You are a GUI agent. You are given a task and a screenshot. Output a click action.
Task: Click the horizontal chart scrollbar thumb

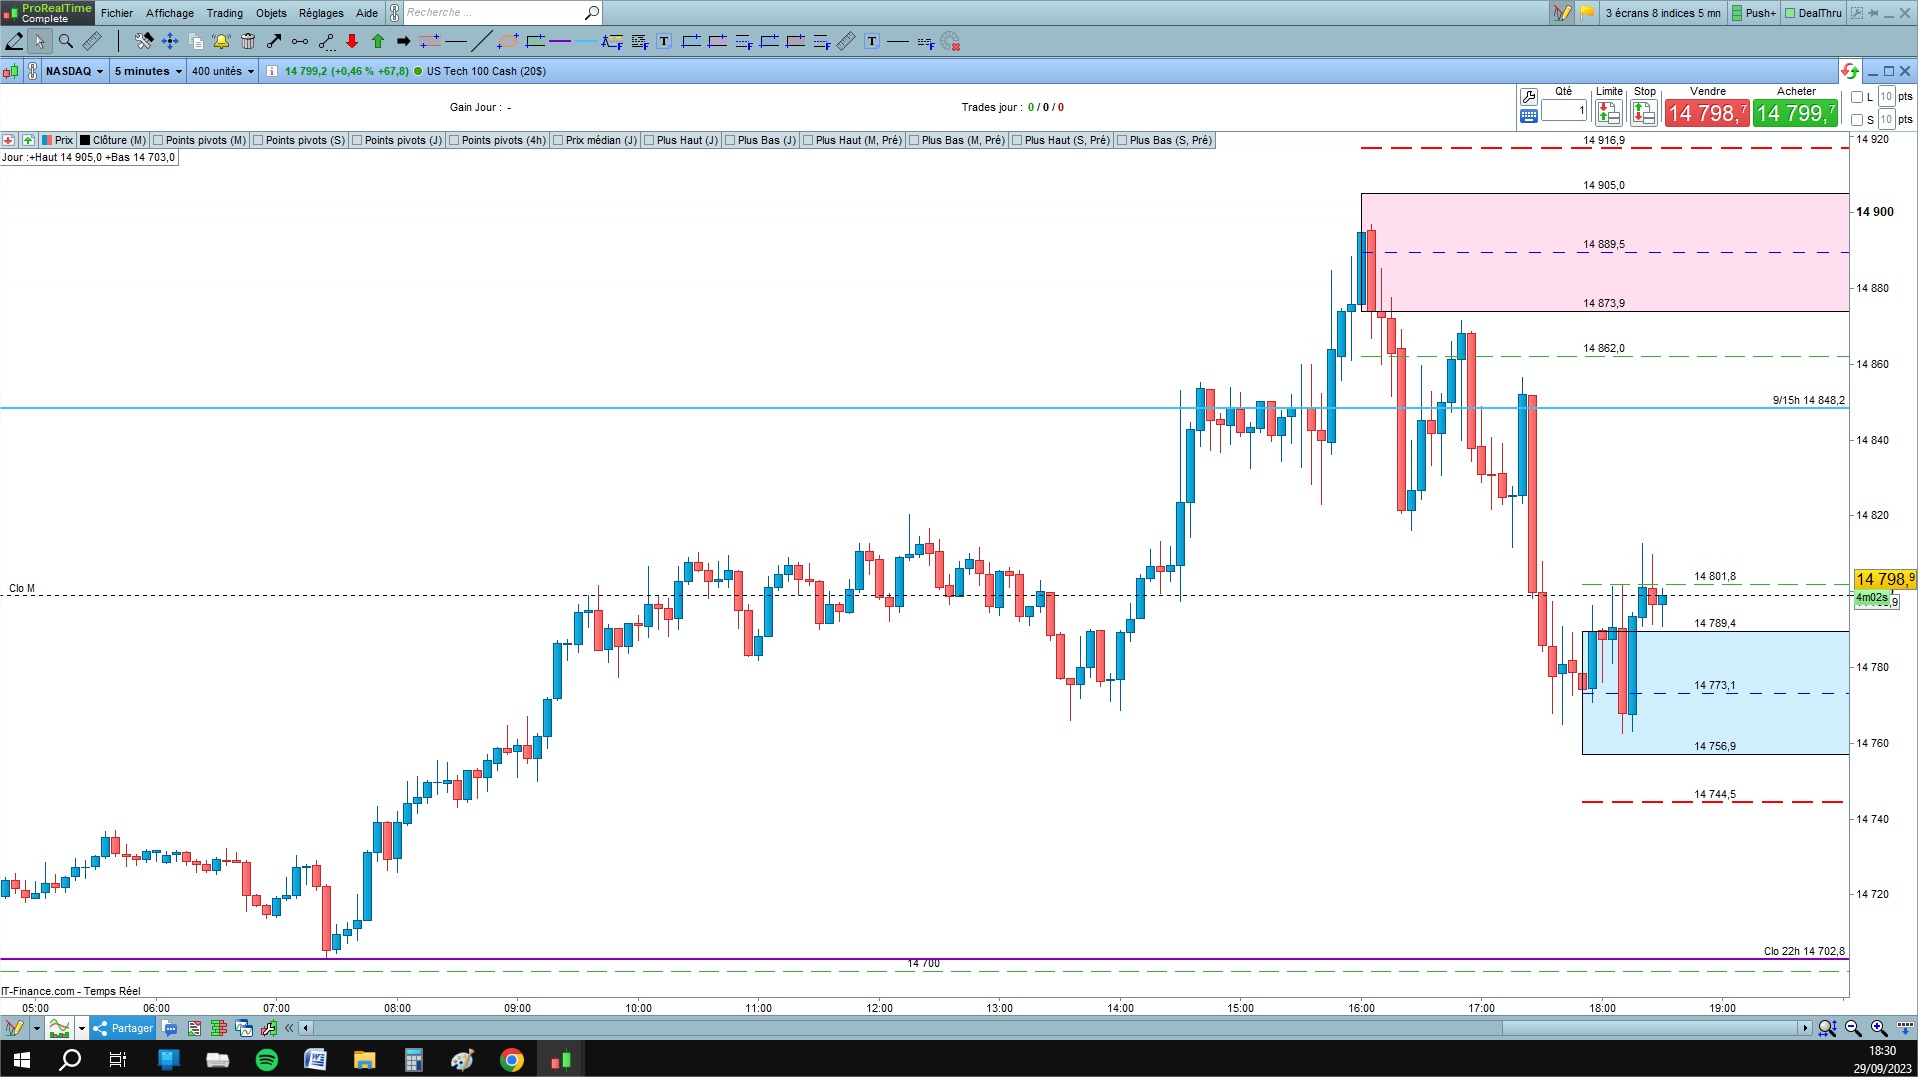[x=1650, y=1028]
